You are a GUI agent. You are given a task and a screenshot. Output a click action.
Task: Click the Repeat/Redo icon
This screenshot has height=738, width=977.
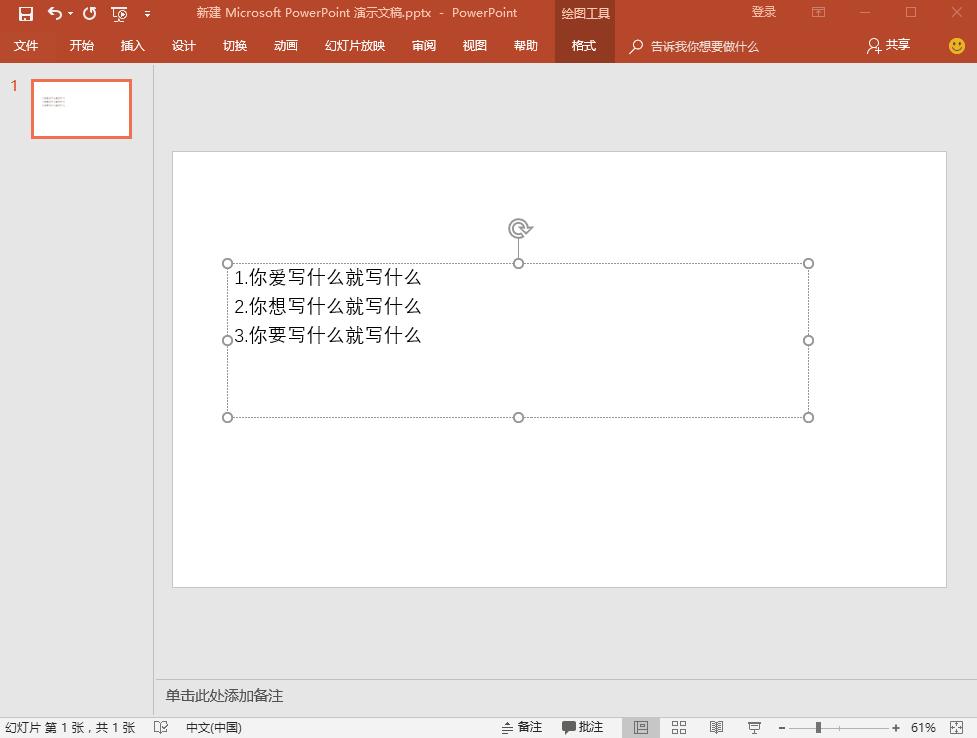[x=89, y=12]
